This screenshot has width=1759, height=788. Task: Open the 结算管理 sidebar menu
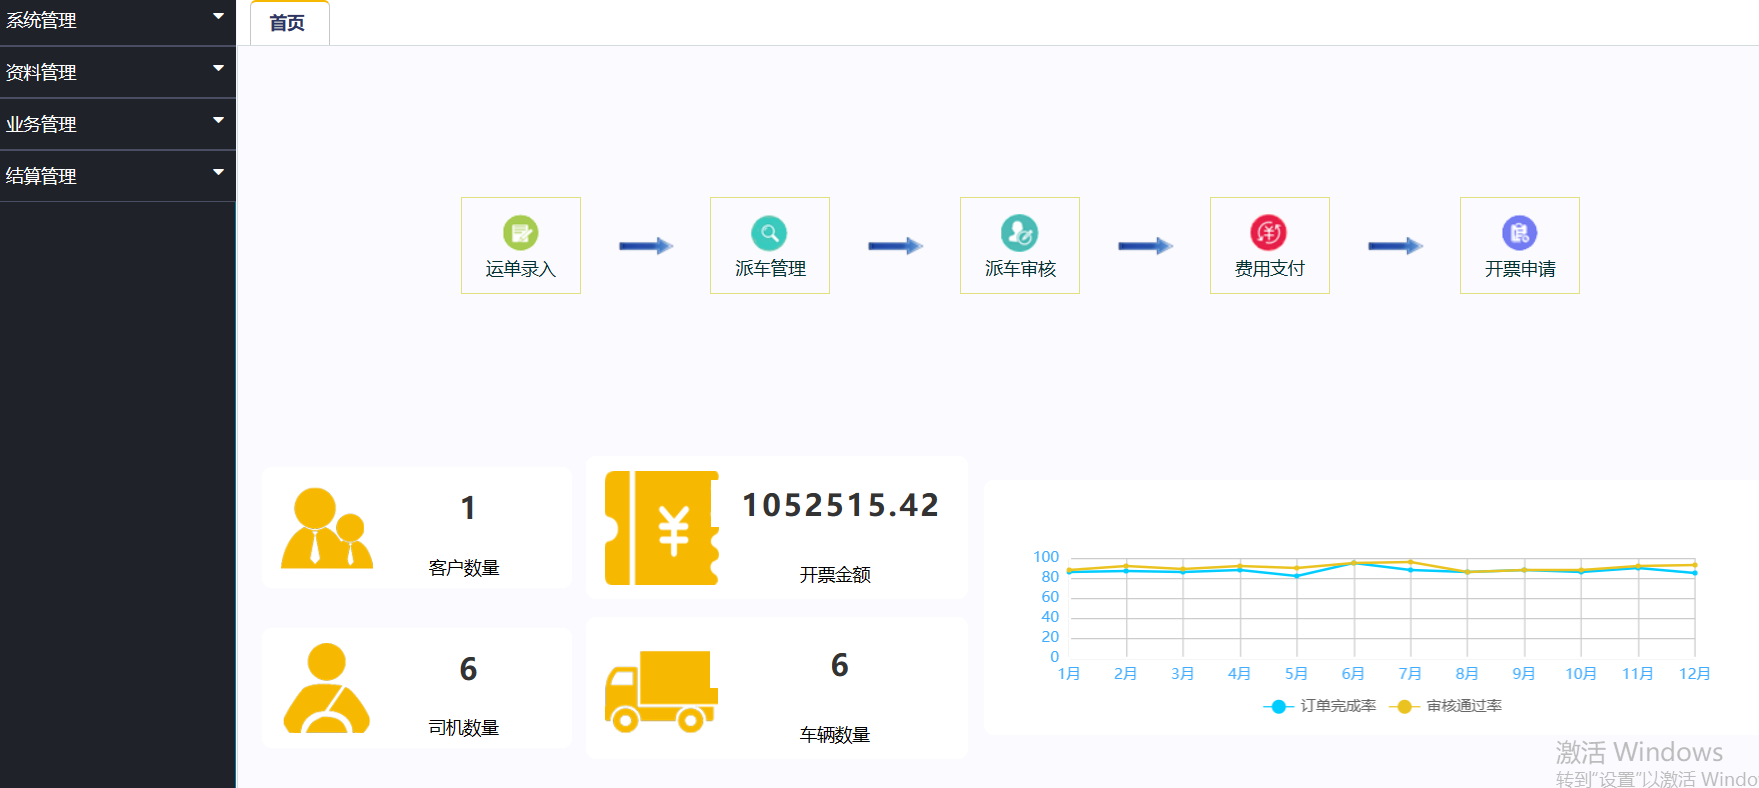pos(117,176)
